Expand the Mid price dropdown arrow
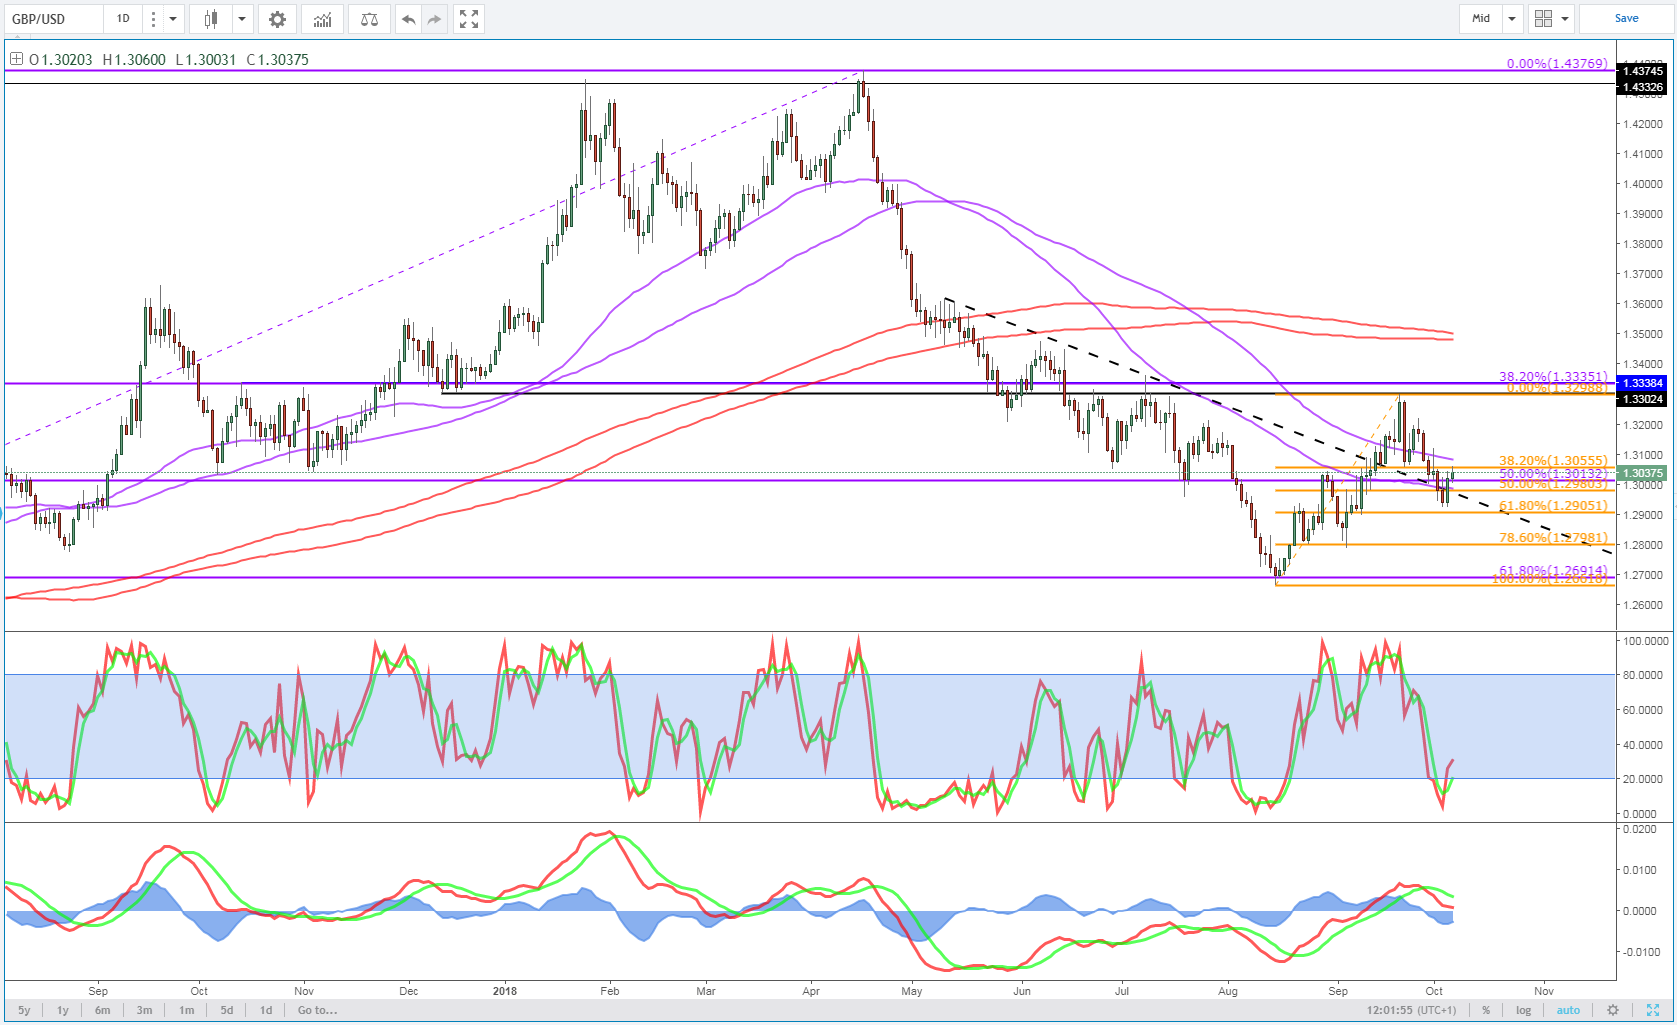The height and width of the screenshot is (1025, 1677). pos(1512,18)
